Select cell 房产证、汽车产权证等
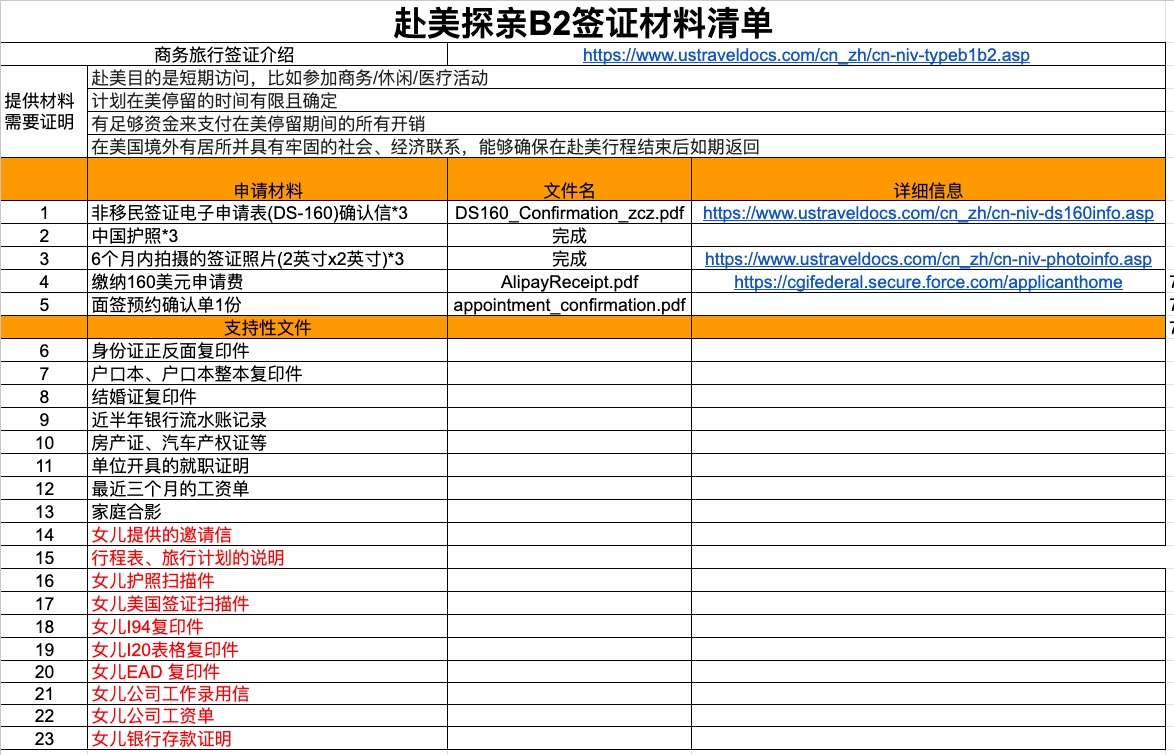Image resolution: width=1174 pixels, height=755 pixels. [x=267, y=443]
